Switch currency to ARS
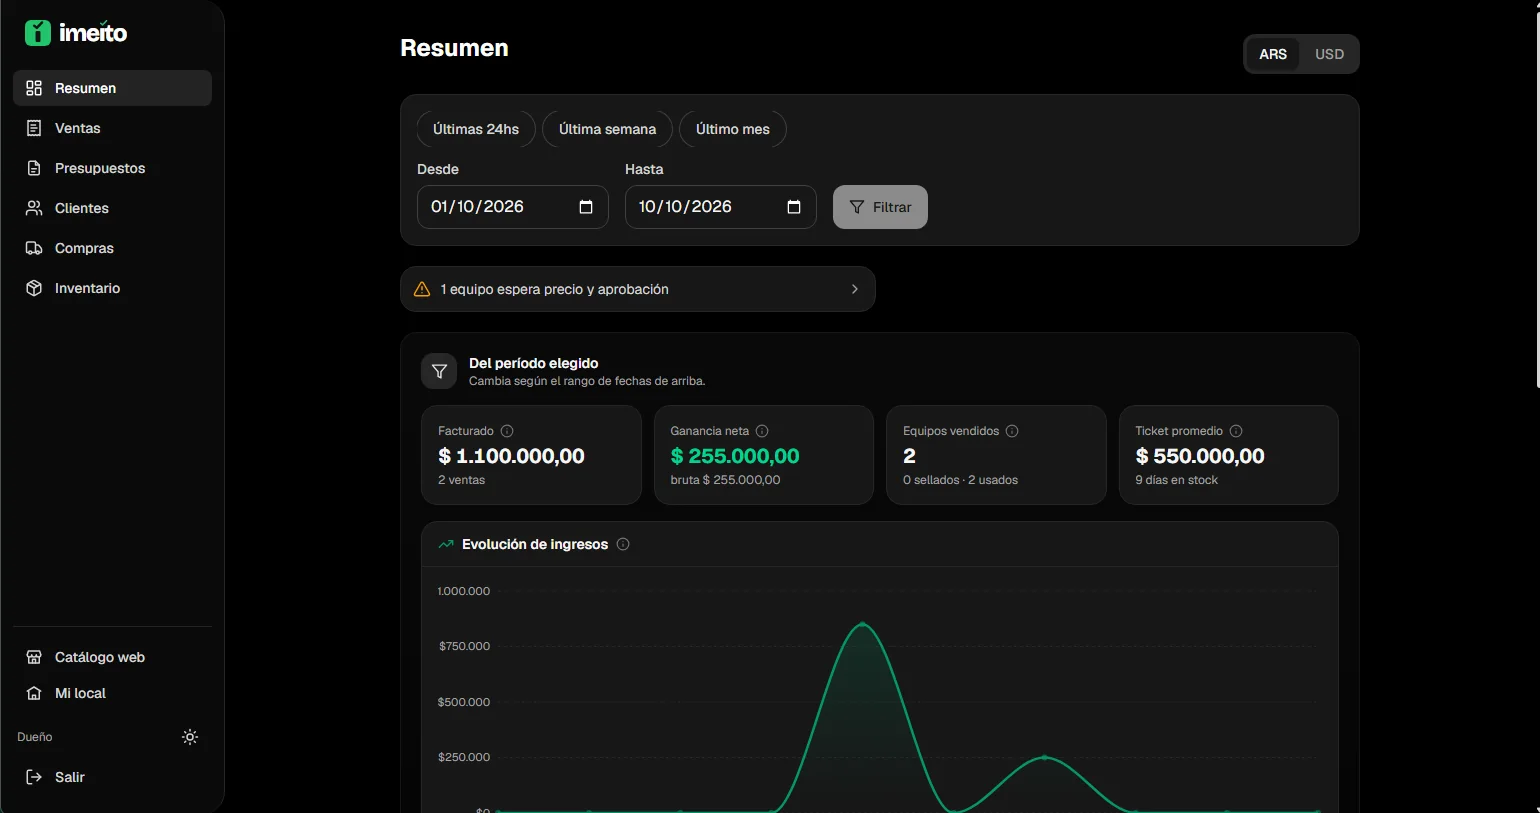The width and height of the screenshot is (1540, 813). coord(1273,54)
